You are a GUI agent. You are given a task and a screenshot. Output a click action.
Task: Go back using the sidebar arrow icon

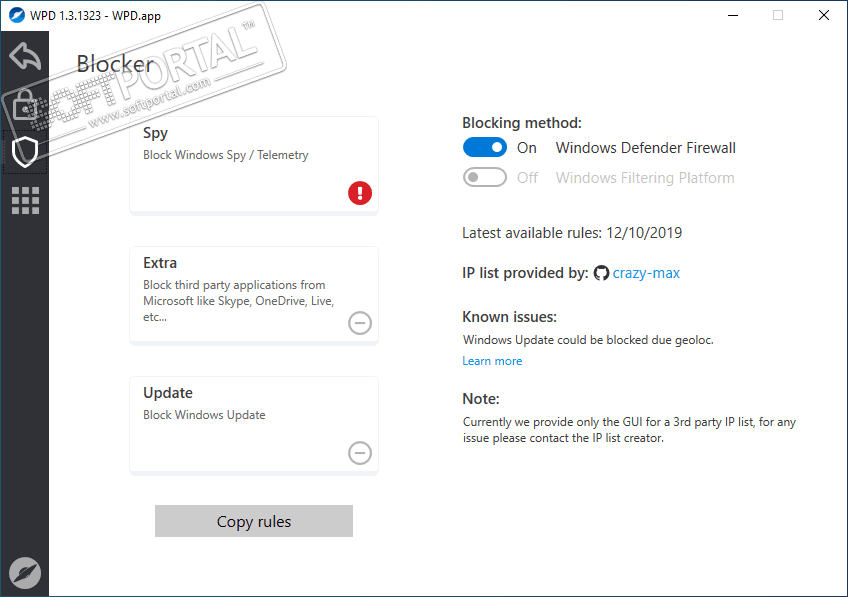coord(25,56)
